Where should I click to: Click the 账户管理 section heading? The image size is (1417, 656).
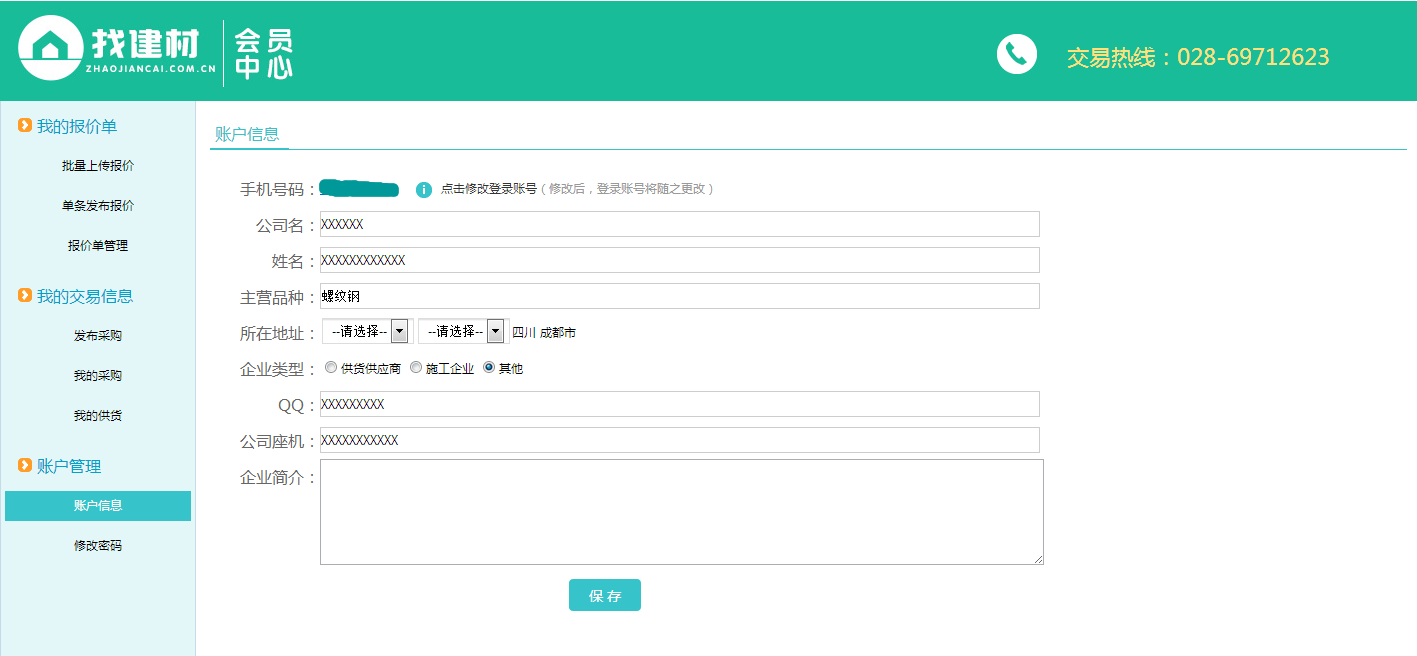pos(69,466)
